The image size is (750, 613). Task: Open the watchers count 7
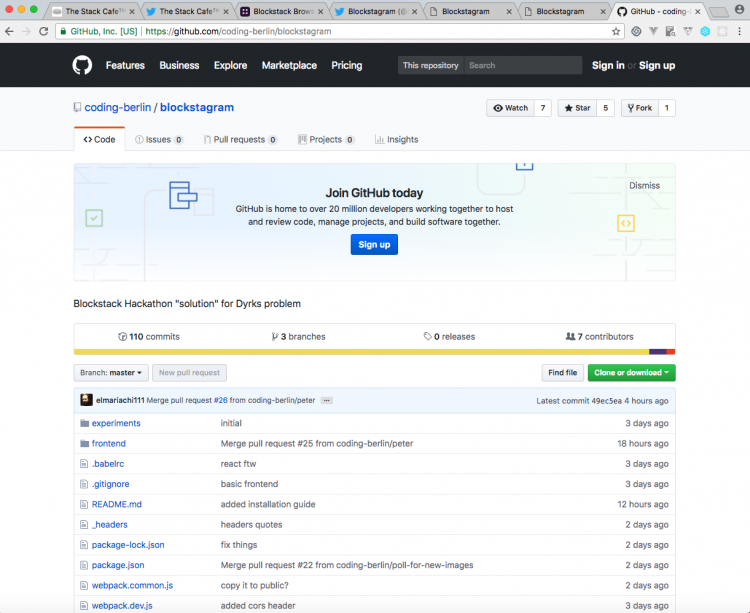(x=543, y=108)
